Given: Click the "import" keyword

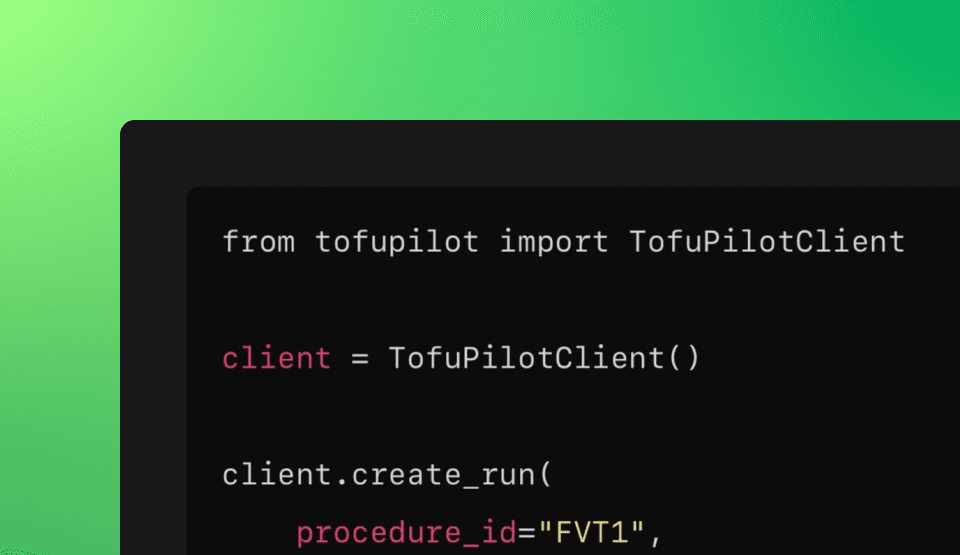Looking at the screenshot, I should 554,241.
